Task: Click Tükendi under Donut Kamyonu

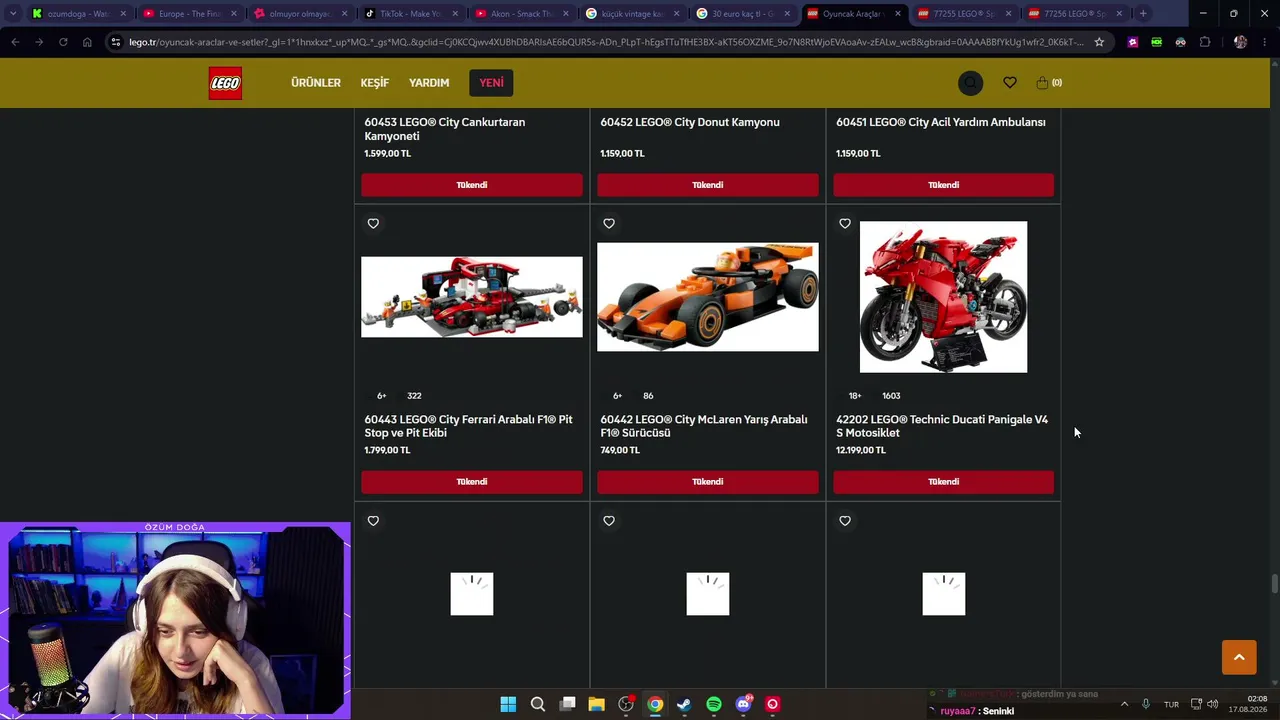Action: [708, 185]
